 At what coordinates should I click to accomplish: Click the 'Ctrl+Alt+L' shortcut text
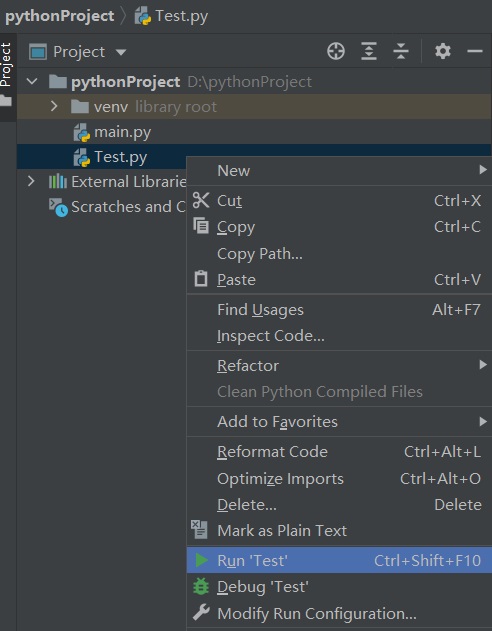point(442,452)
